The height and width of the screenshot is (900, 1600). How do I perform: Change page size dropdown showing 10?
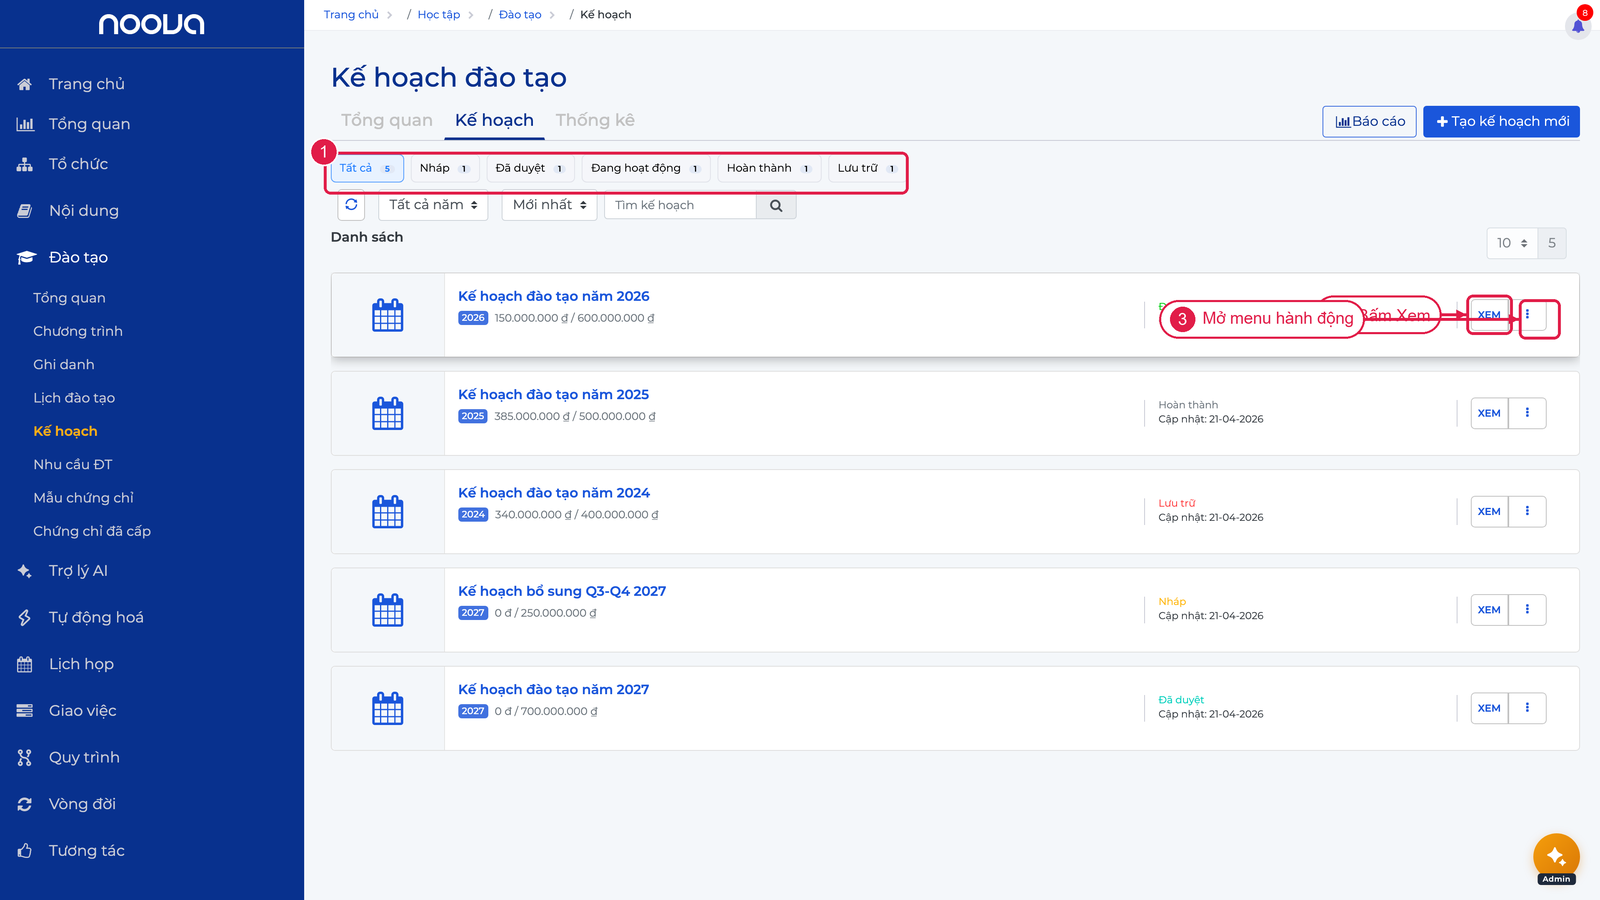coord(1512,243)
